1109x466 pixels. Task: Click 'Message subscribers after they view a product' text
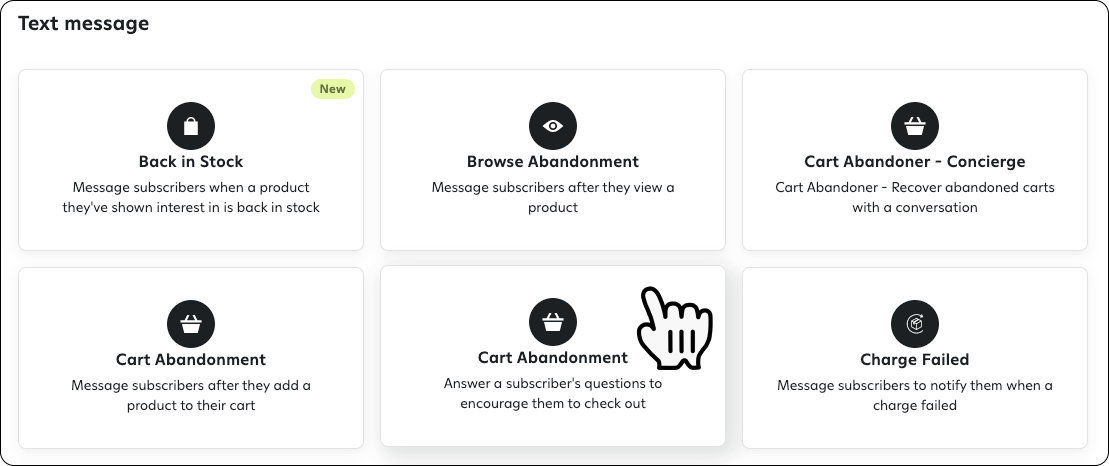click(553, 197)
